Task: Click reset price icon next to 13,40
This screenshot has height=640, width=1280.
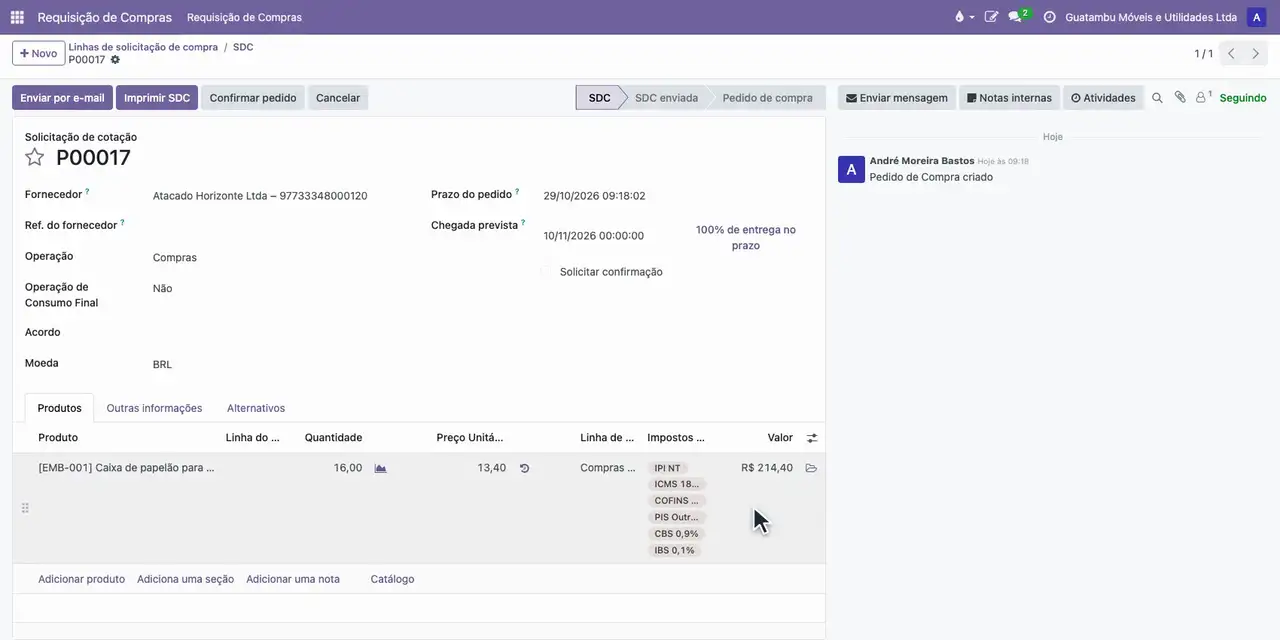Action: (x=525, y=468)
